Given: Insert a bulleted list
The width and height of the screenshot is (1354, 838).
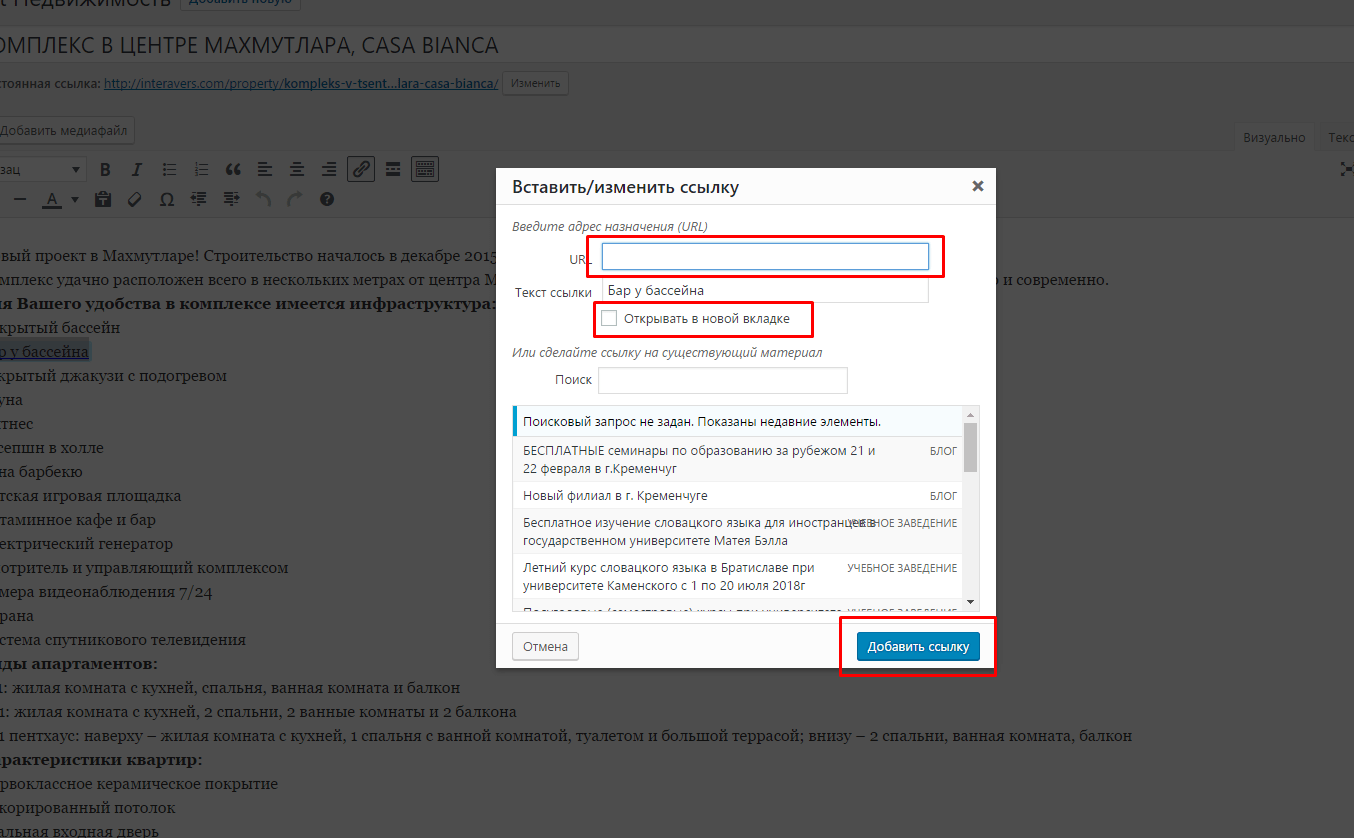Looking at the screenshot, I should click(x=169, y=169).
